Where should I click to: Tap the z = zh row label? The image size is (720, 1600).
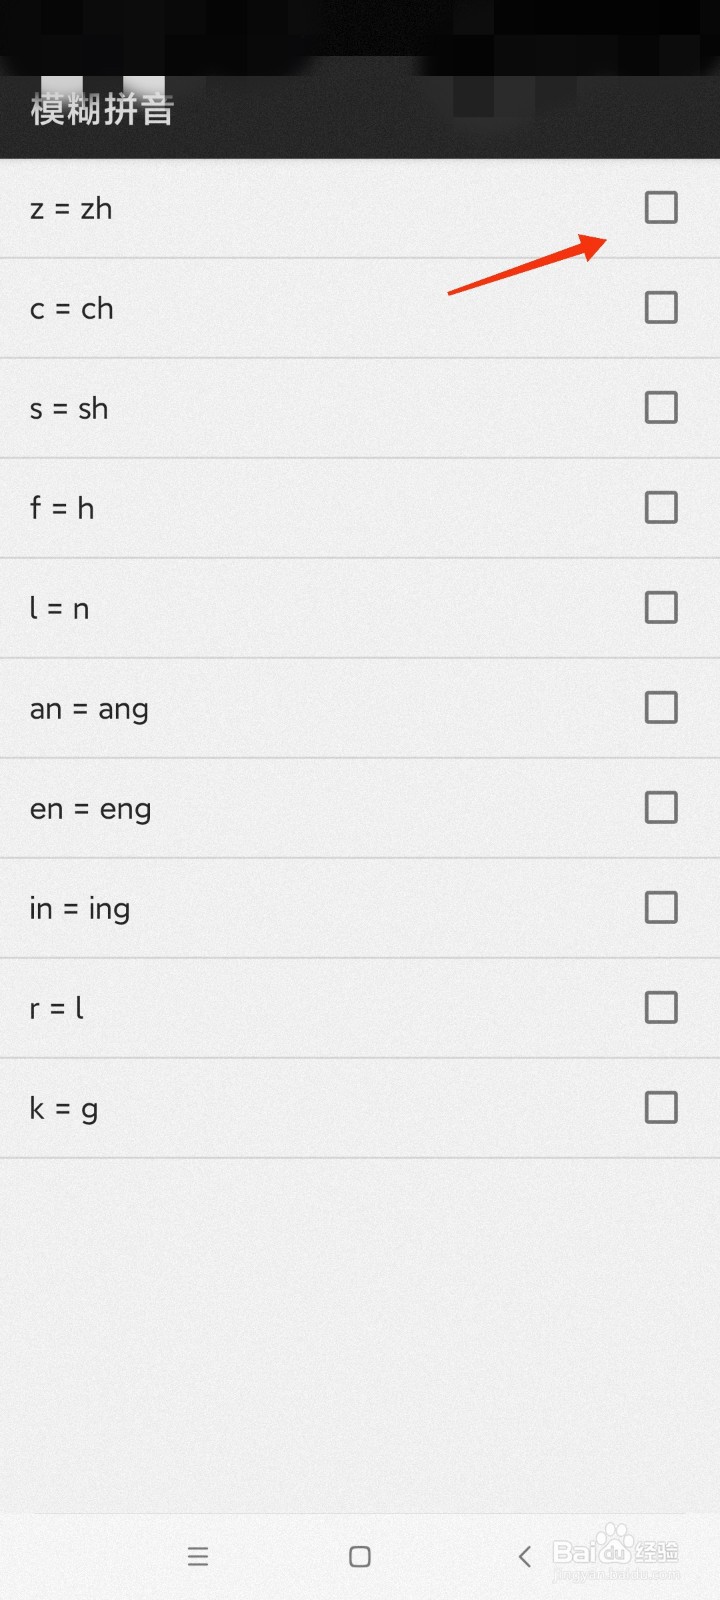[x=71, y=209]
